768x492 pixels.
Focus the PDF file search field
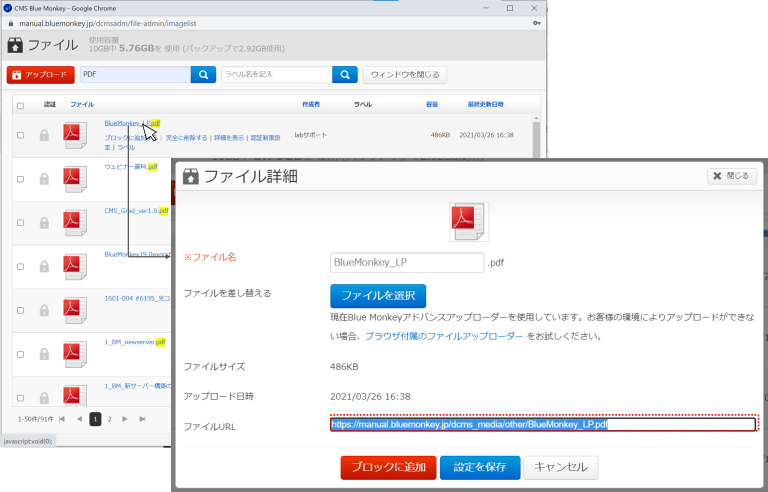click(x=136, y=74)
